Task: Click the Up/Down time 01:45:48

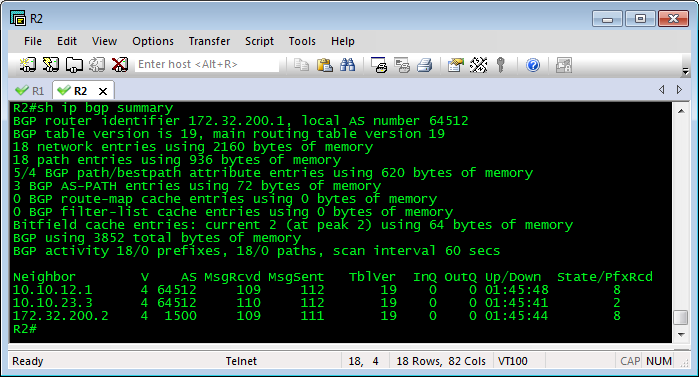Action: pyautogui.click(x=517, y=290)
